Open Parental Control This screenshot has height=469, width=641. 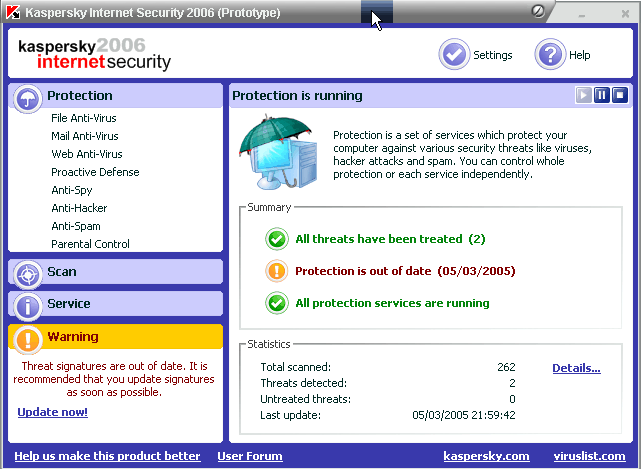click(90, 244)
